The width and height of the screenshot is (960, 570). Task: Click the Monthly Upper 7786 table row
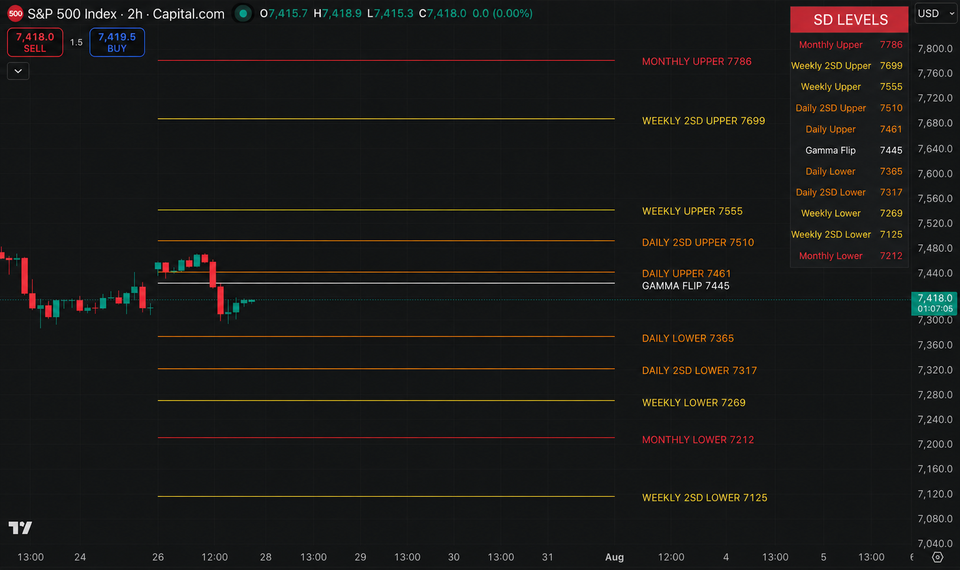[x=850, y=45]
